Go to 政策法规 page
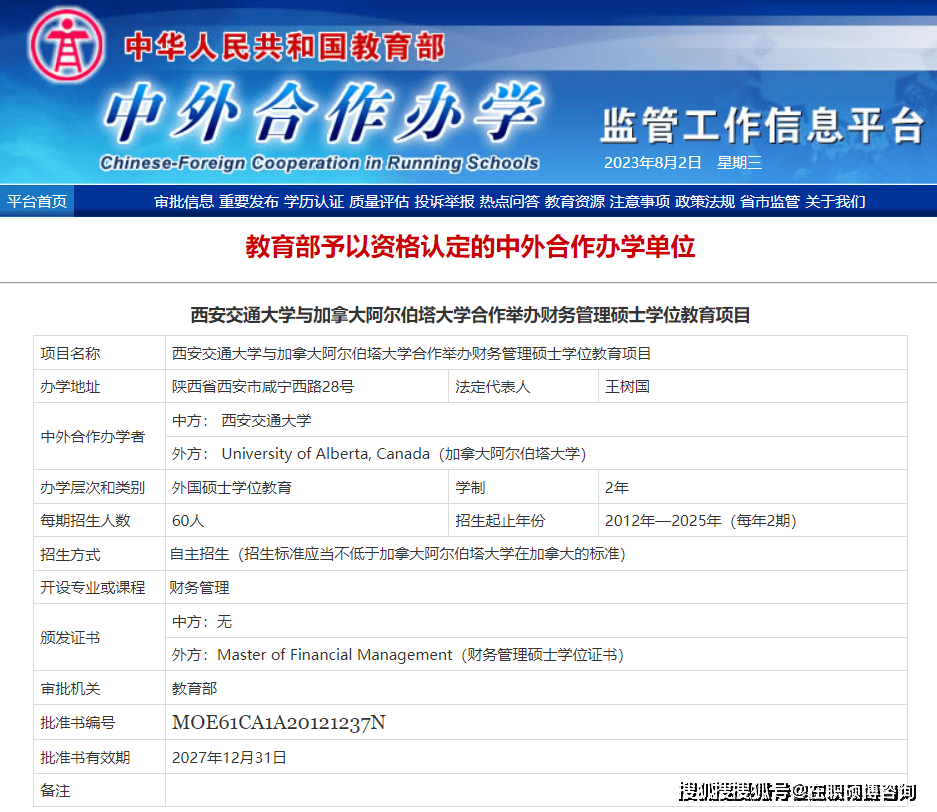 pos(705,202)
